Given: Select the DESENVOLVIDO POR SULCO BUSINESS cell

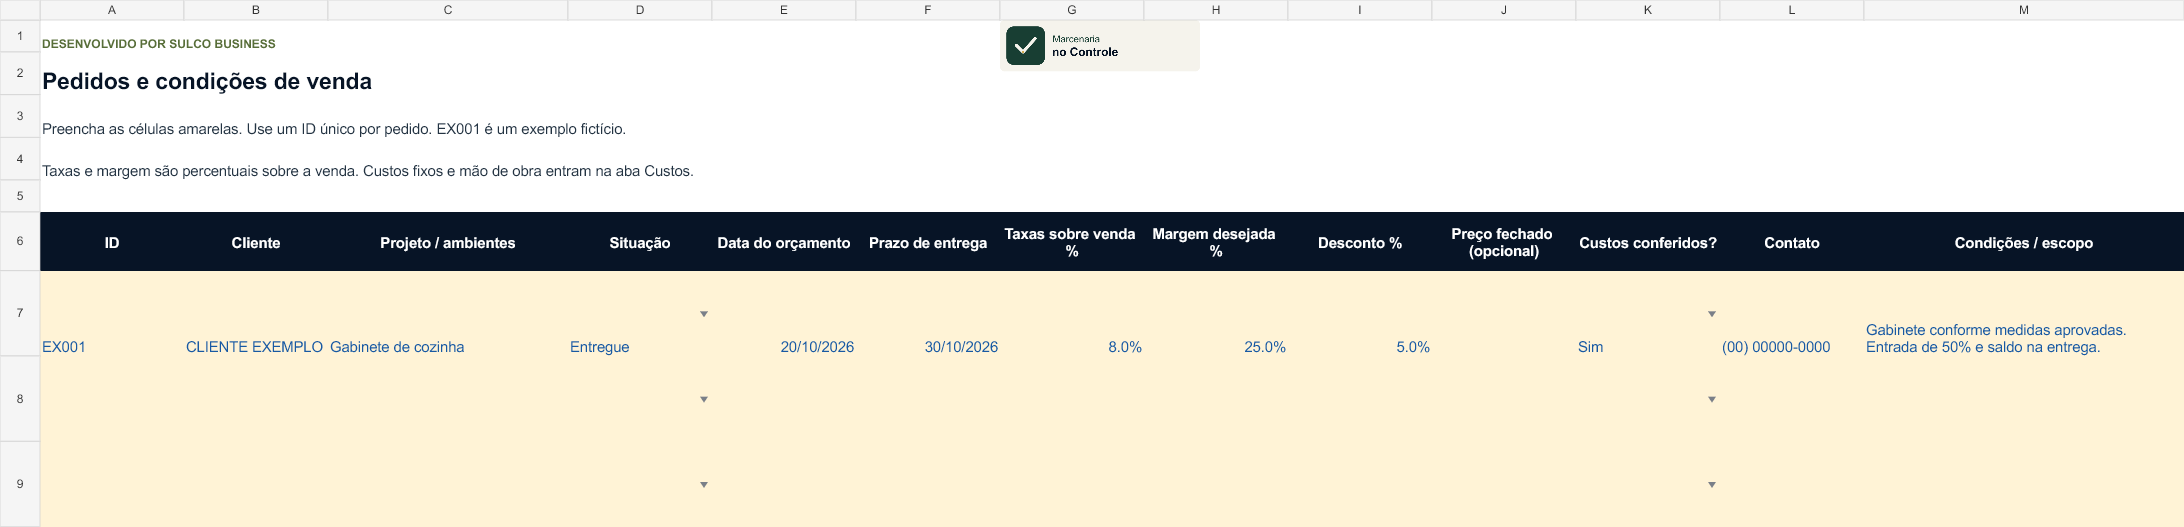Looking at the screenshot, I should click(x=159, y=44).
